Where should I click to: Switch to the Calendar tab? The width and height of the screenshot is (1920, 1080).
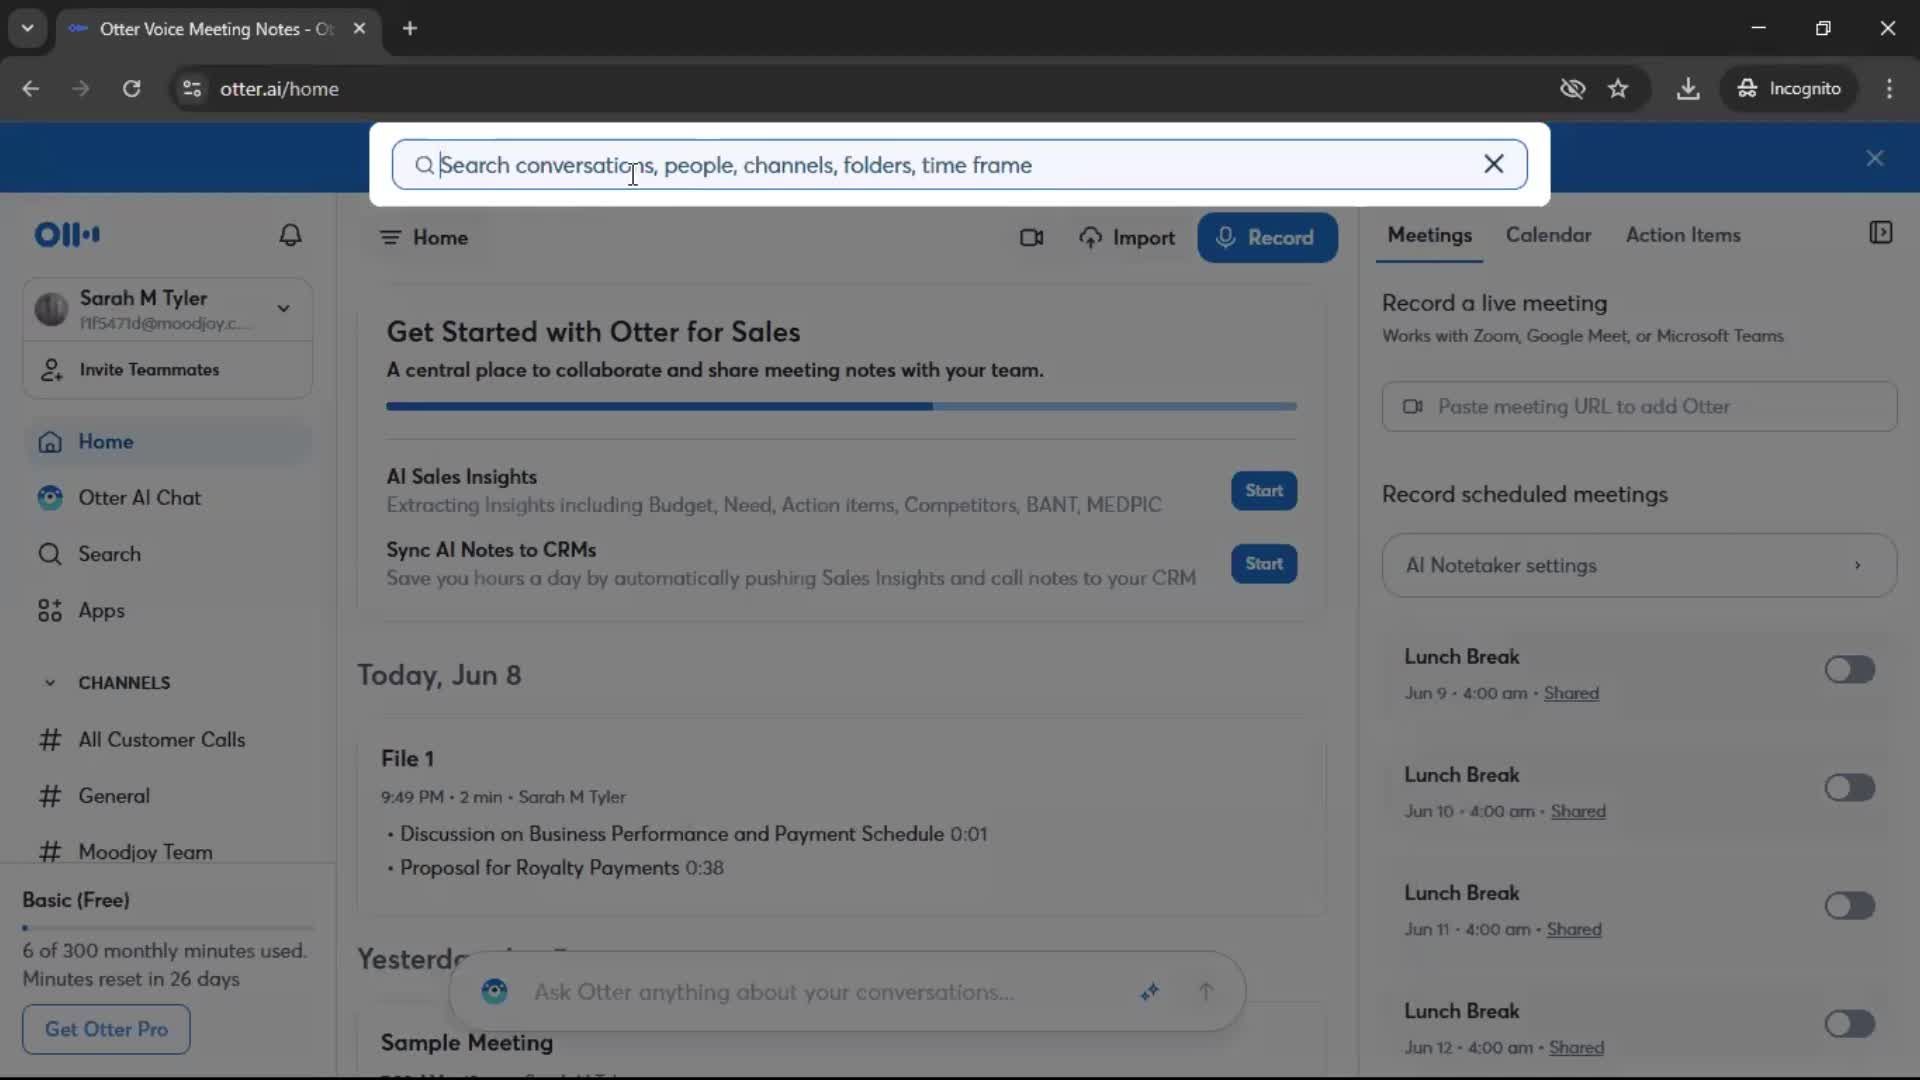pos(1548,235)
